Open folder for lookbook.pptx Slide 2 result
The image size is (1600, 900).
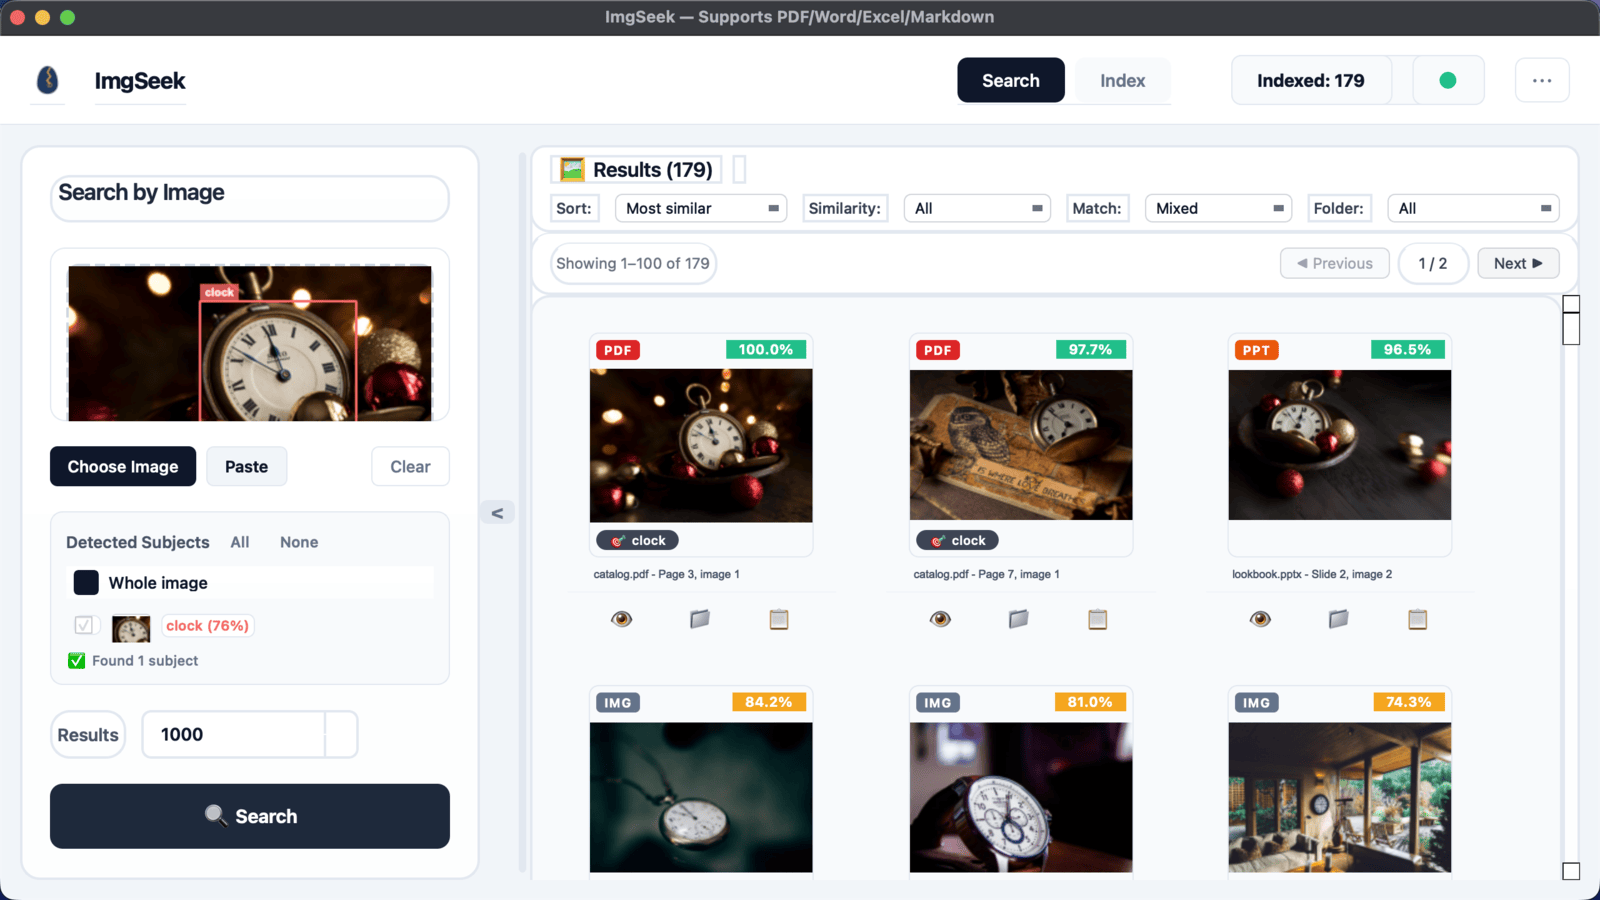1339,619
